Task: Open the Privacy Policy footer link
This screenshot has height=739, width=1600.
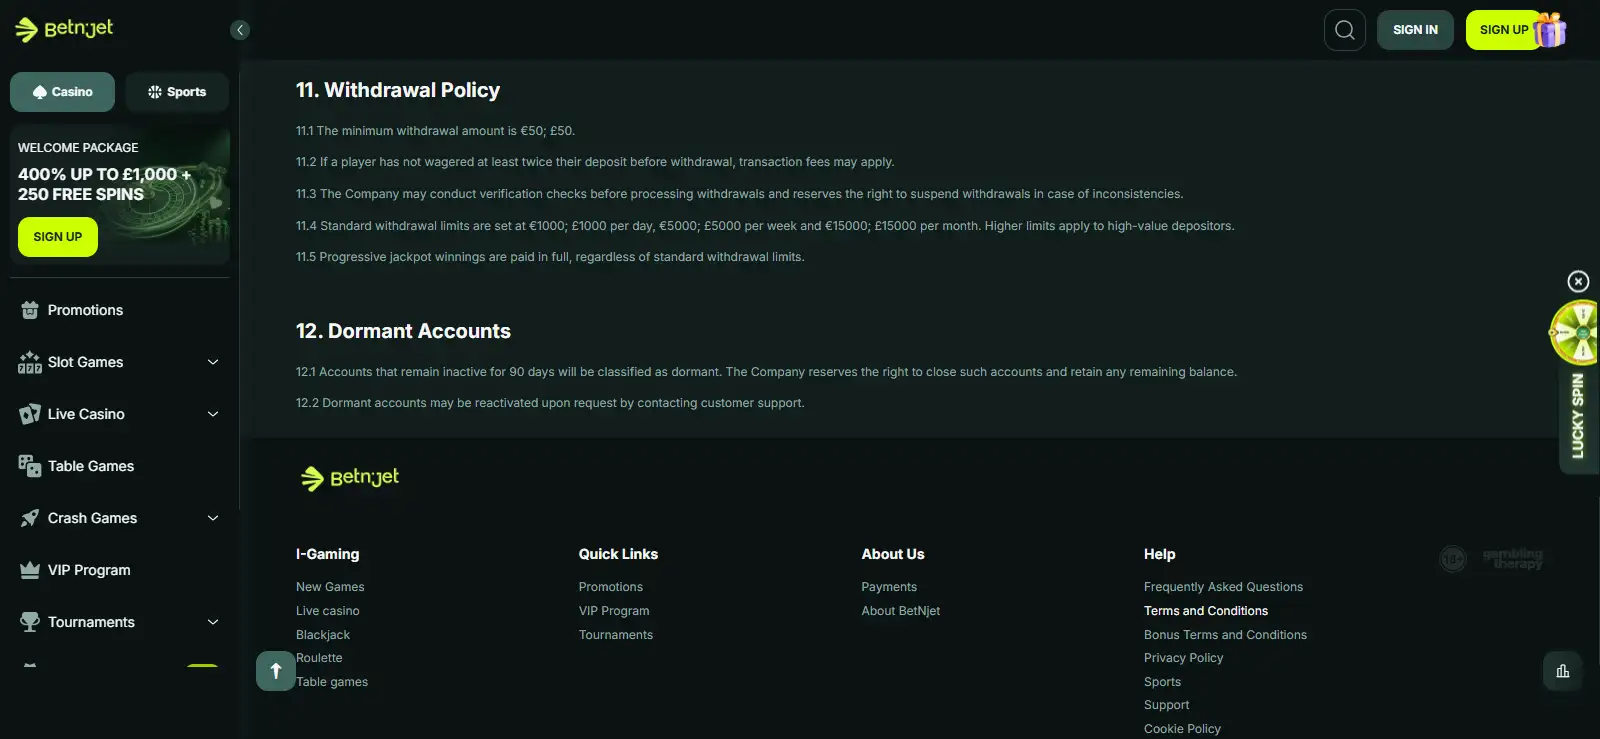Action: [1183, 658]
